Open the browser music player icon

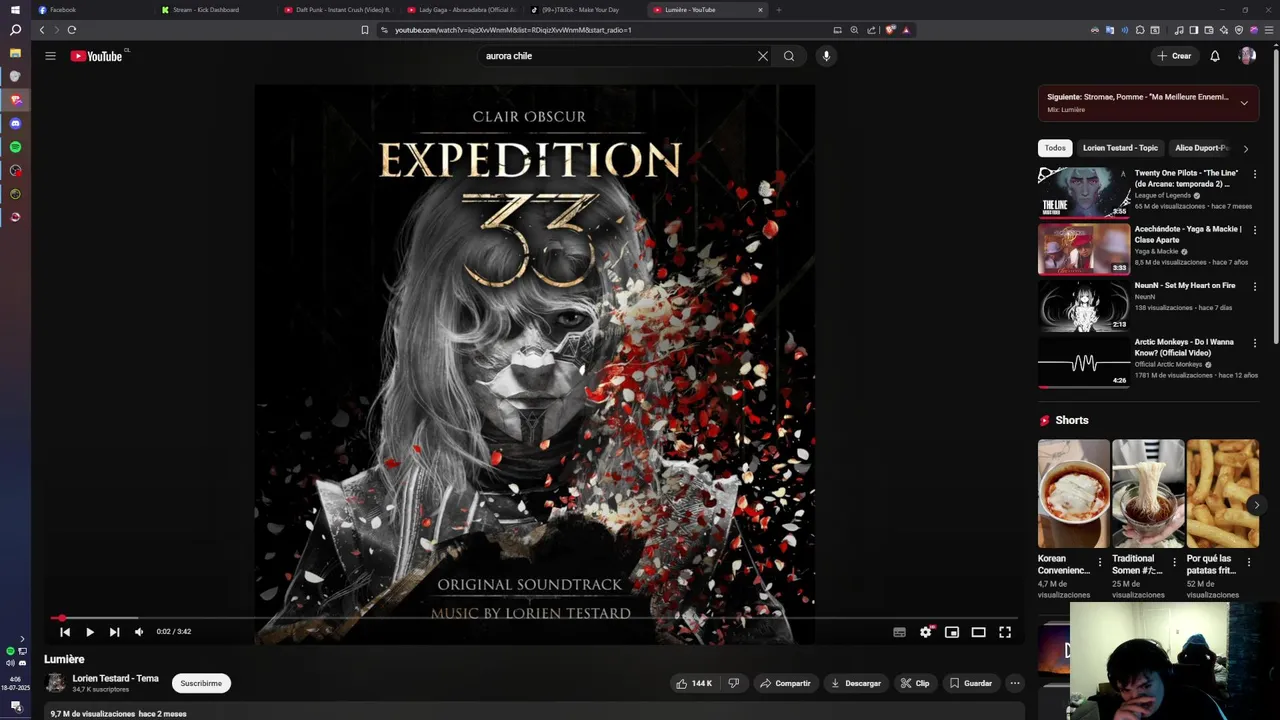pyautogui.click(x=1179, y=30)
